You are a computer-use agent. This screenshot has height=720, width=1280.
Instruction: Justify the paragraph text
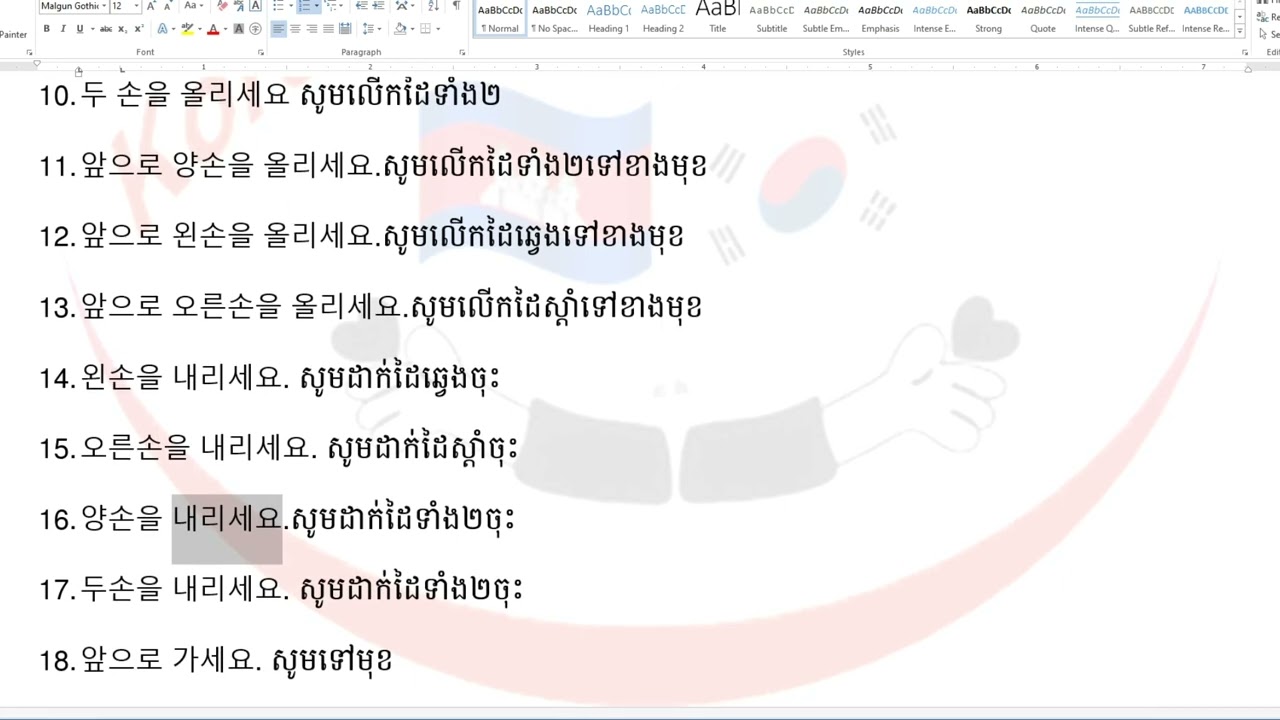(328, 29)
